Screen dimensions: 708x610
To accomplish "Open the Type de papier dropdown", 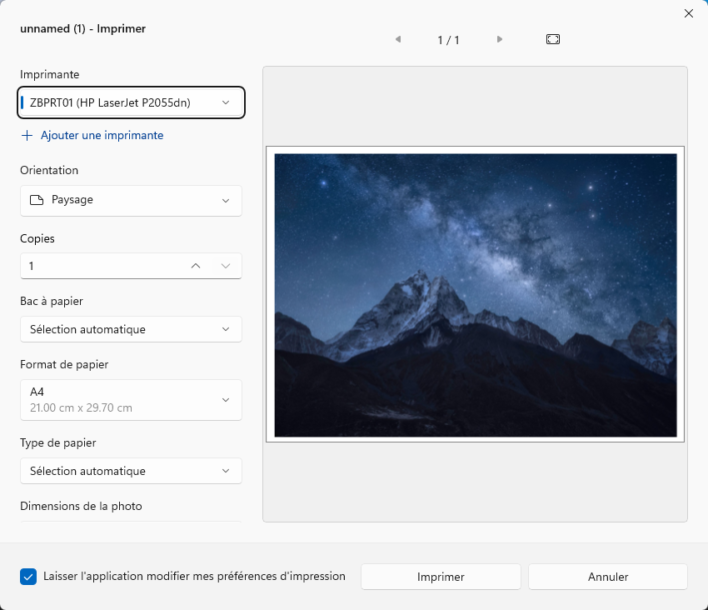I will [x=131, y=471].
